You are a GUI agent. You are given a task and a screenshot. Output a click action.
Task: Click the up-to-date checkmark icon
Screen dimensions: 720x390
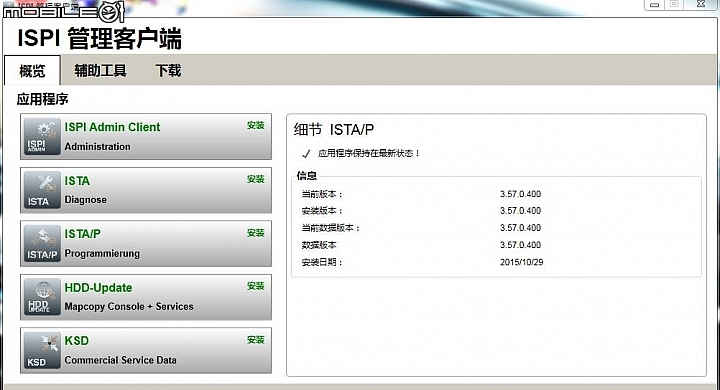(x=306, y=154)
